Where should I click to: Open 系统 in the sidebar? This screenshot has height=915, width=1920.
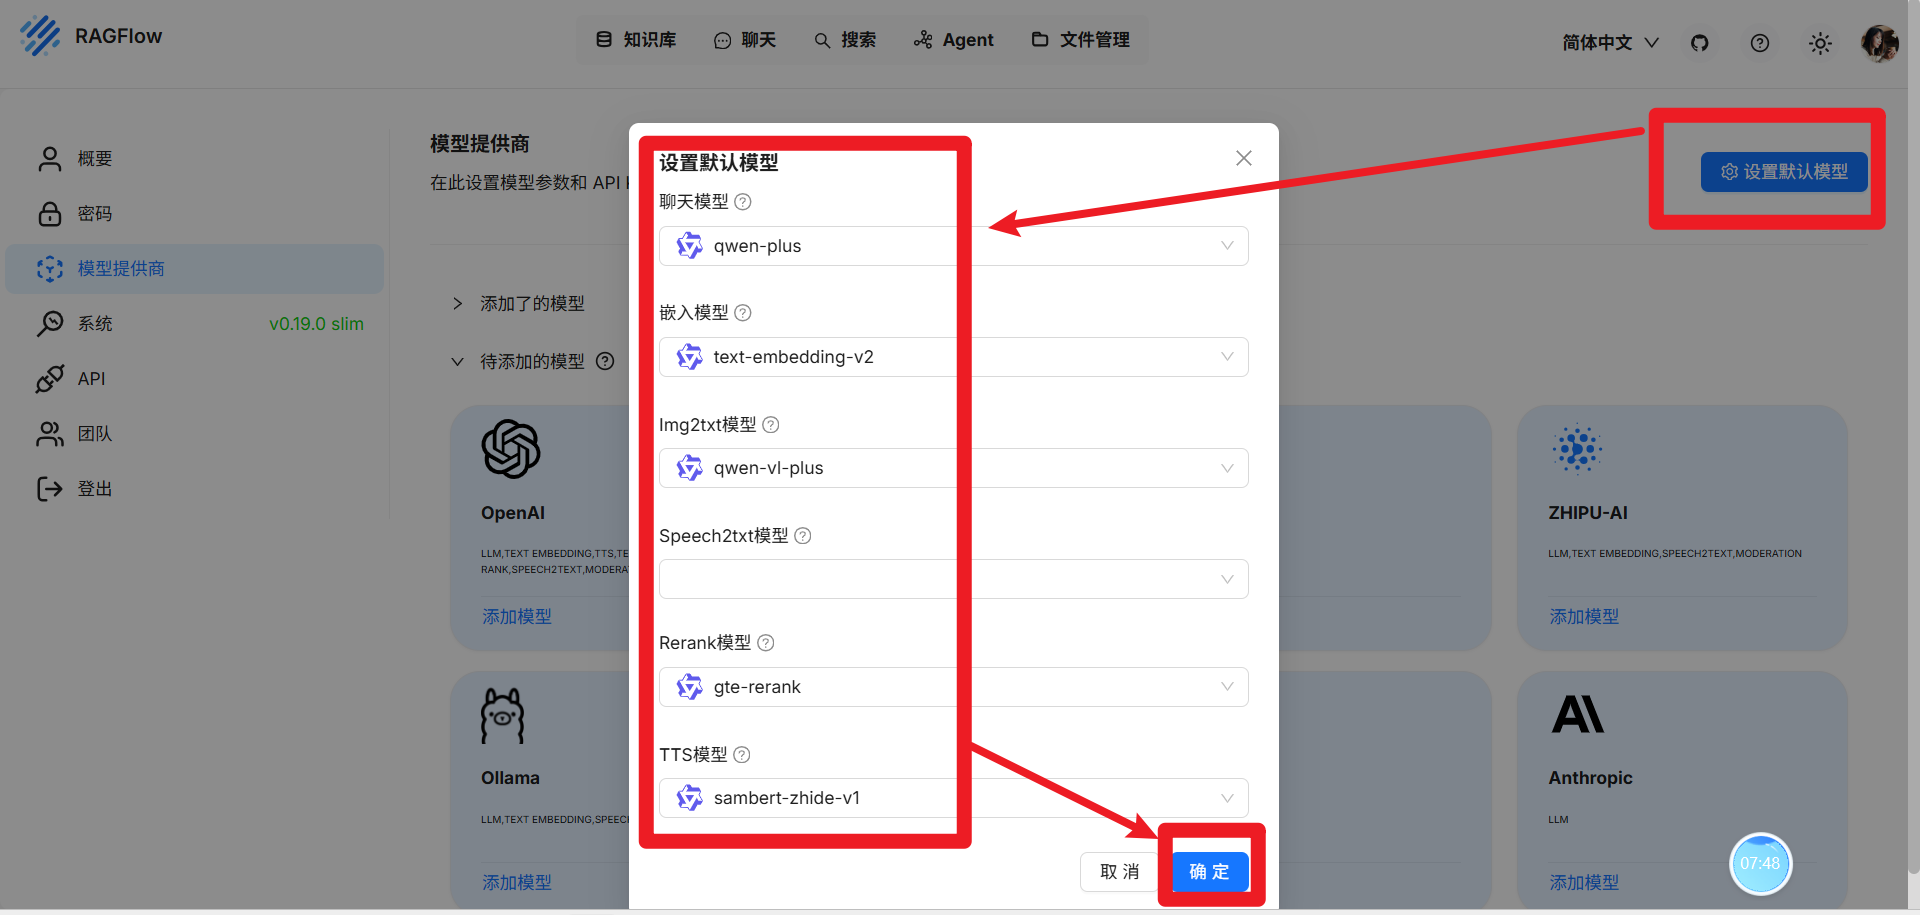pos(195,324)
